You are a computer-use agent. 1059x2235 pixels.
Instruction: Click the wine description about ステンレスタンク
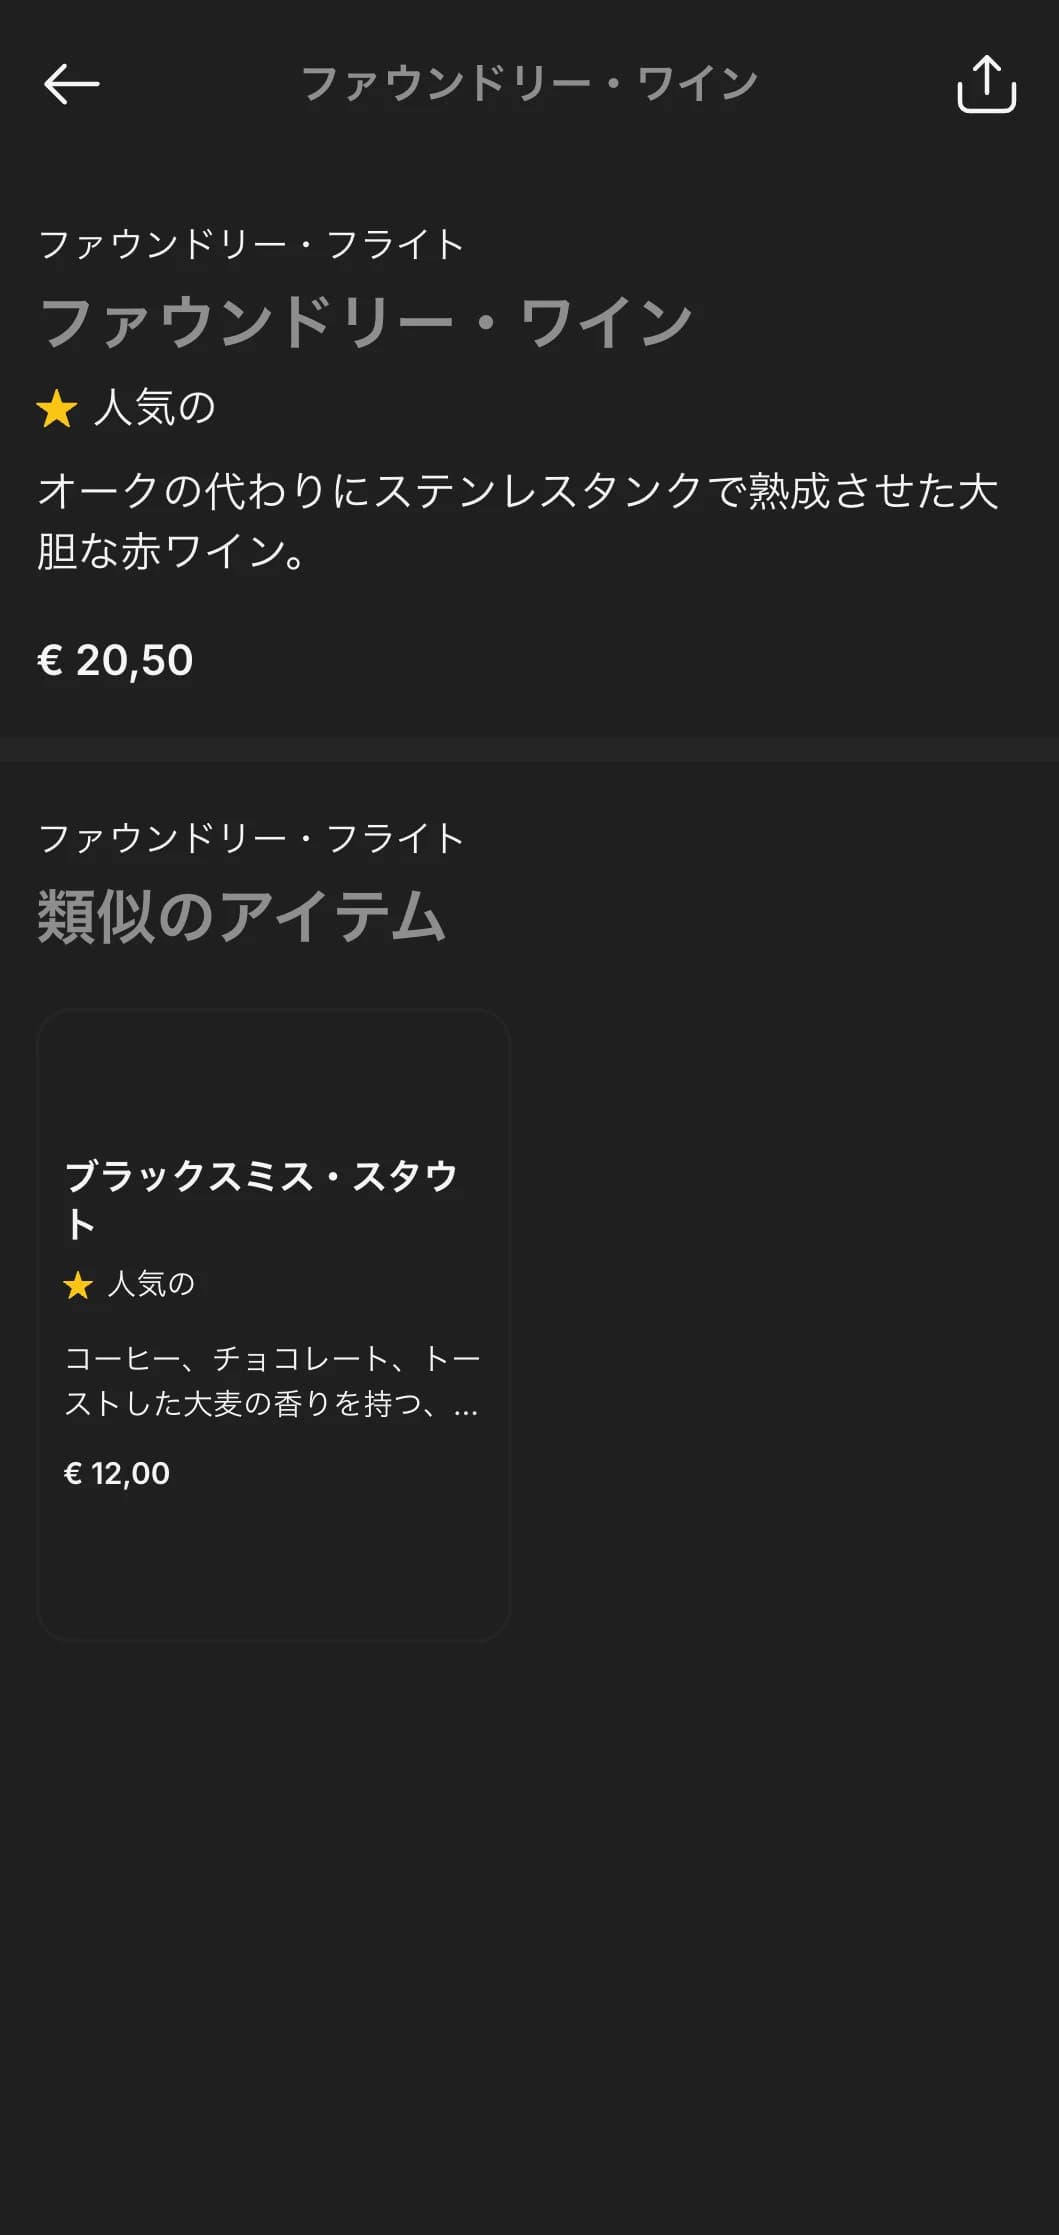(518, 521)
